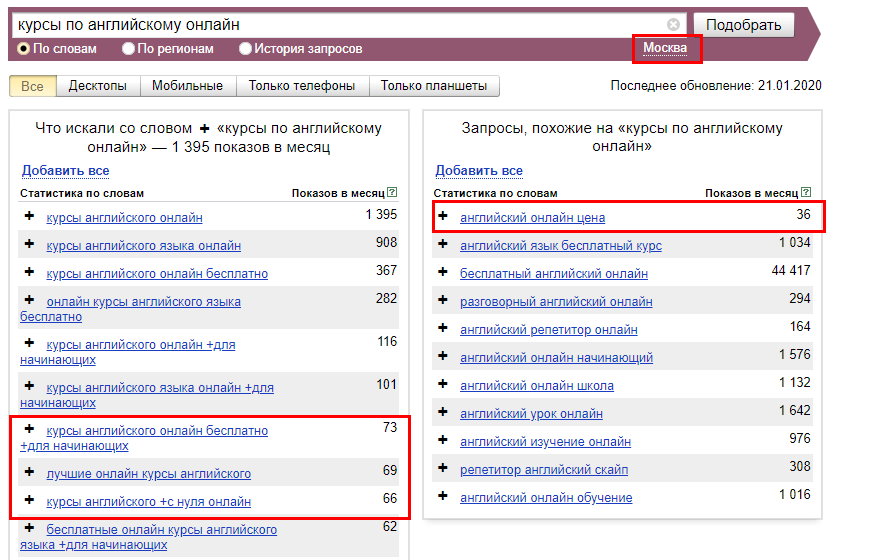
Task: Open 'лучшие онлайн курсы английского' link
Action: tap(149, 474)
